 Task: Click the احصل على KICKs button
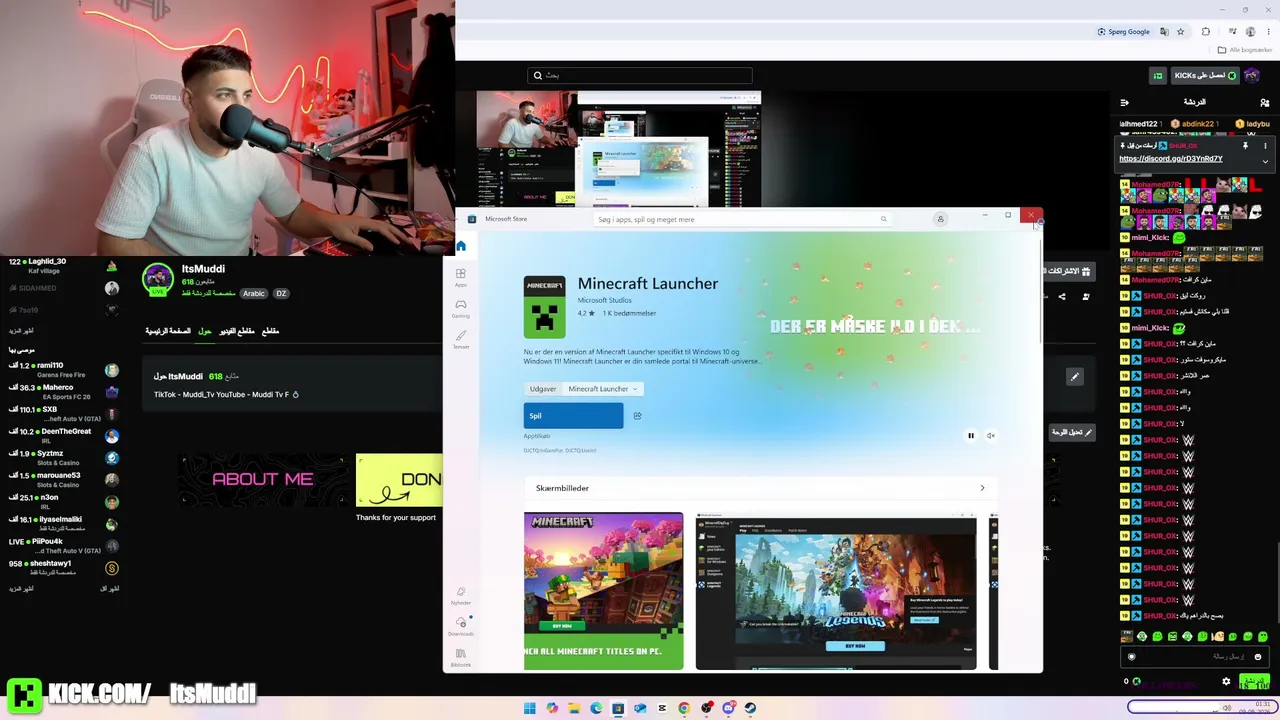(x=1205, y=75)
